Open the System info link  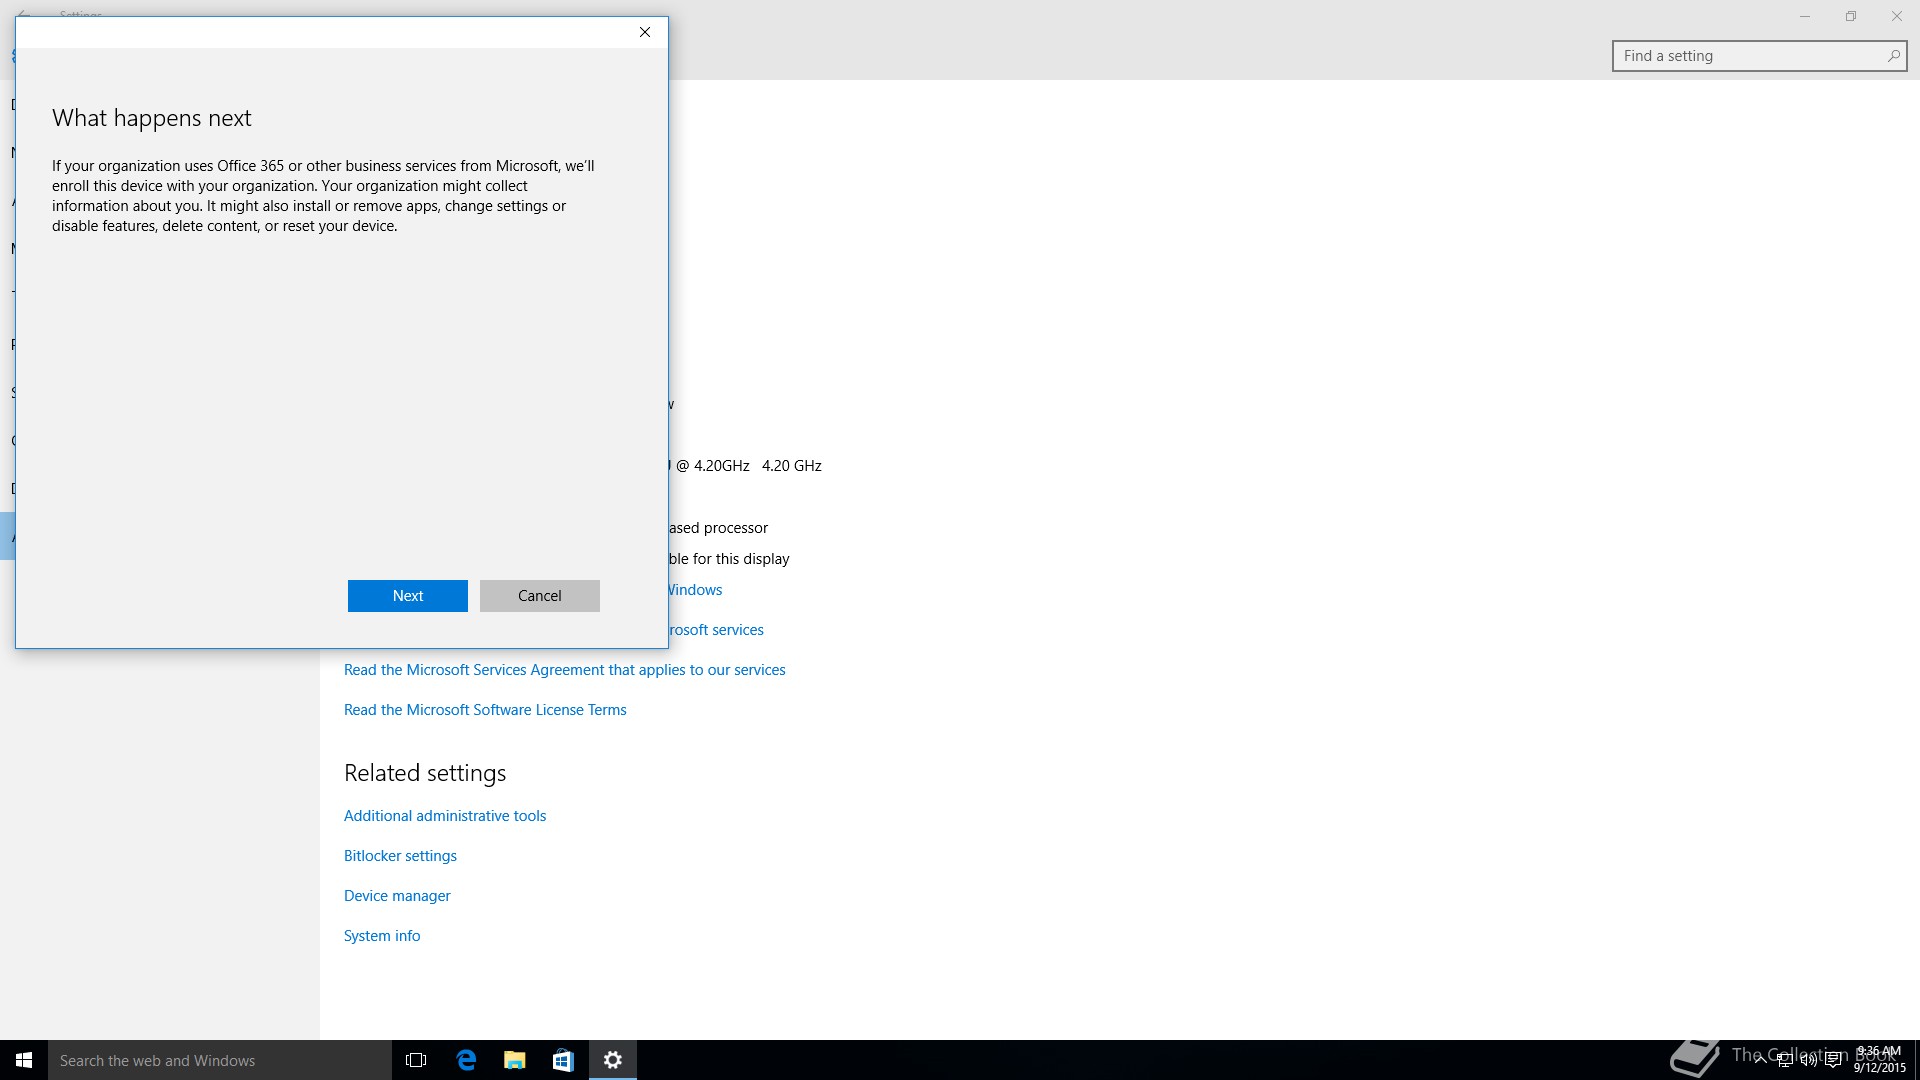[x=382, y=936]
